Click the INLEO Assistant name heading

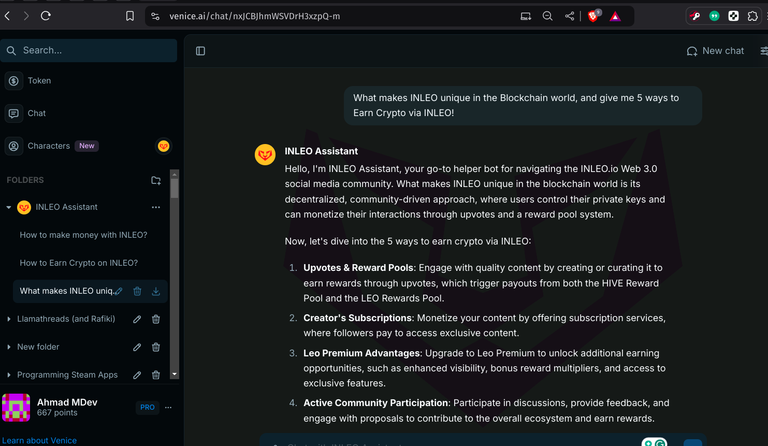[321, 151]
